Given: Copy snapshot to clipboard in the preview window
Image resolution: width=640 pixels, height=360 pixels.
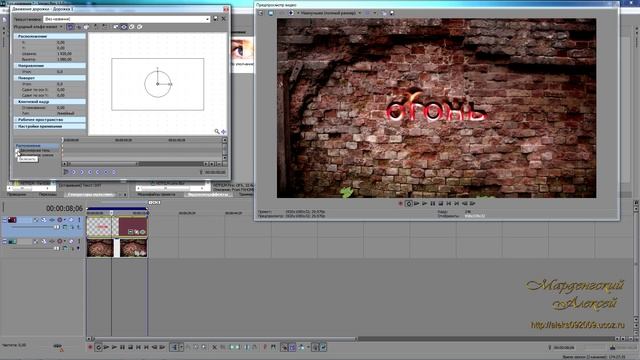Looking at the screenshot, I should (x=384, y=13).
